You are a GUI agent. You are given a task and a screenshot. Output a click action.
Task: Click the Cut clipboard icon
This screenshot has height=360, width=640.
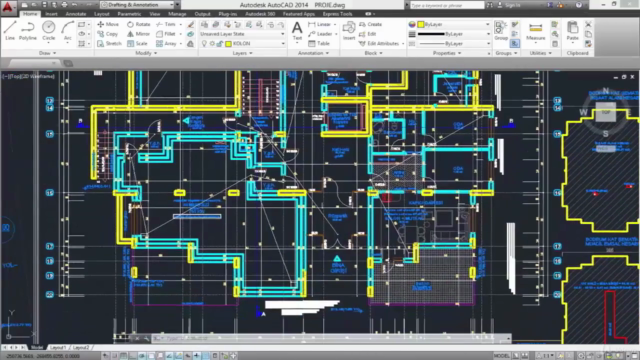pos(588,24)
